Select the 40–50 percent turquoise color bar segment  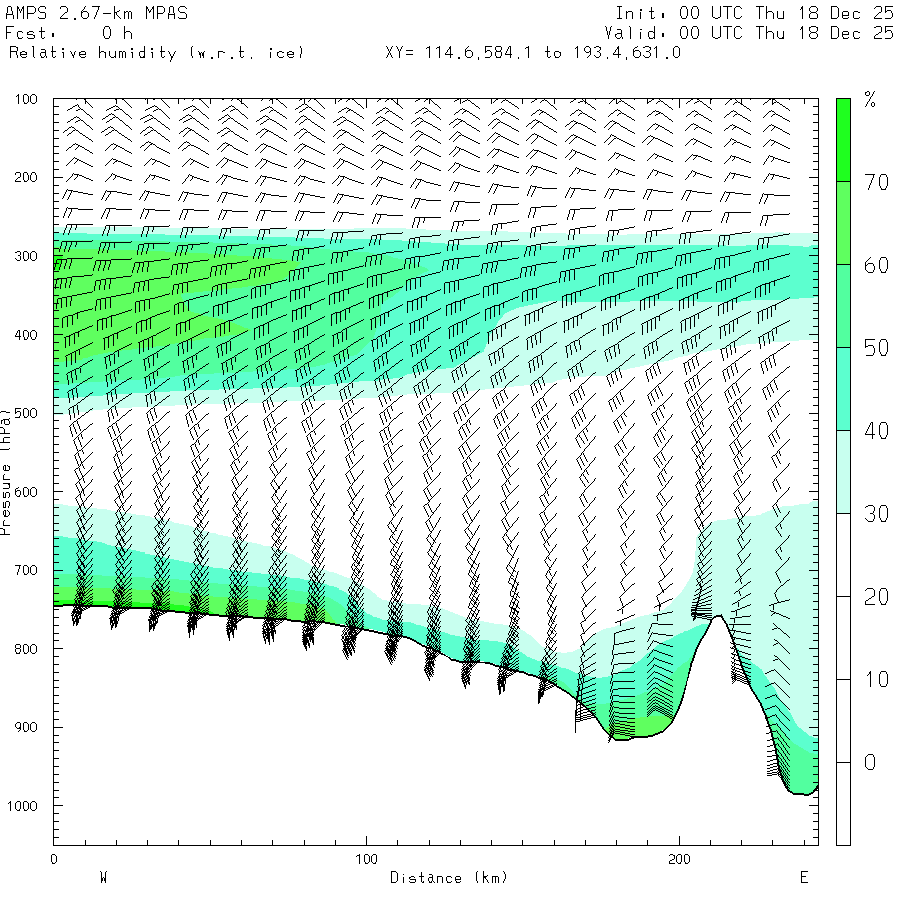[x=843, y=389]
